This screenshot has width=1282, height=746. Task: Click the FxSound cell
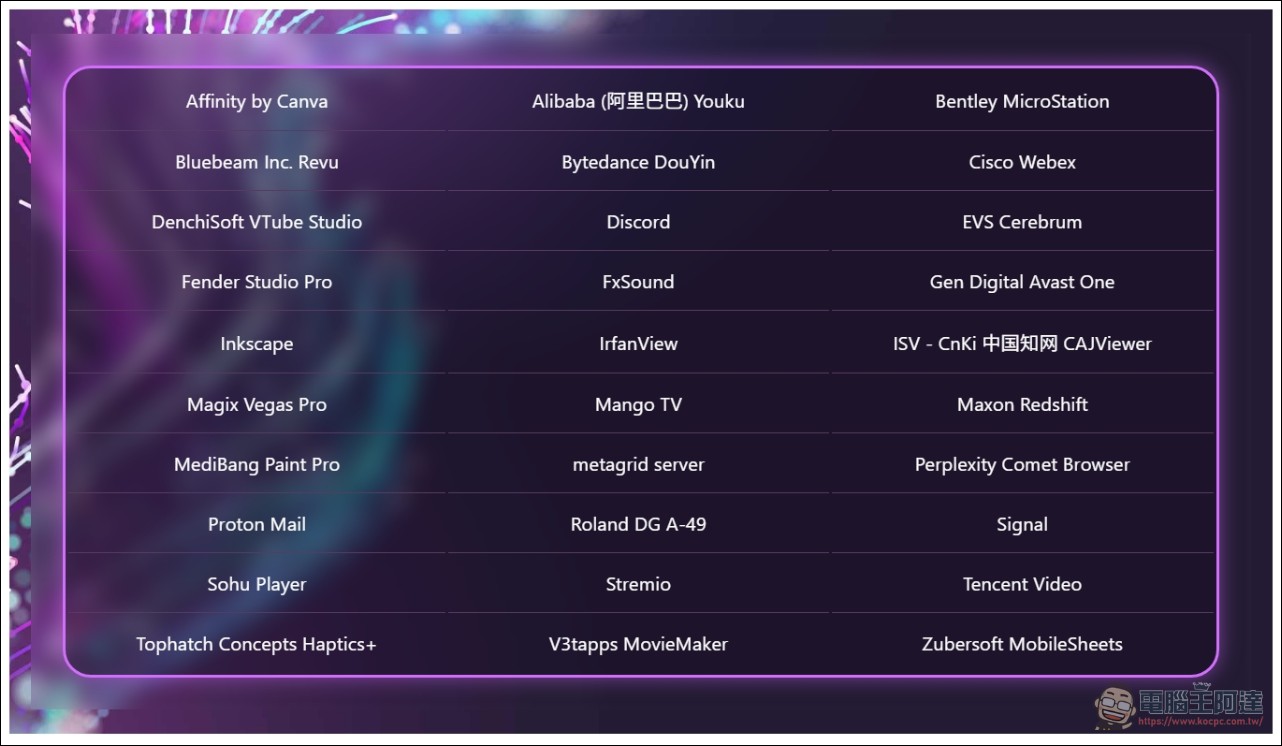point(638,282)
